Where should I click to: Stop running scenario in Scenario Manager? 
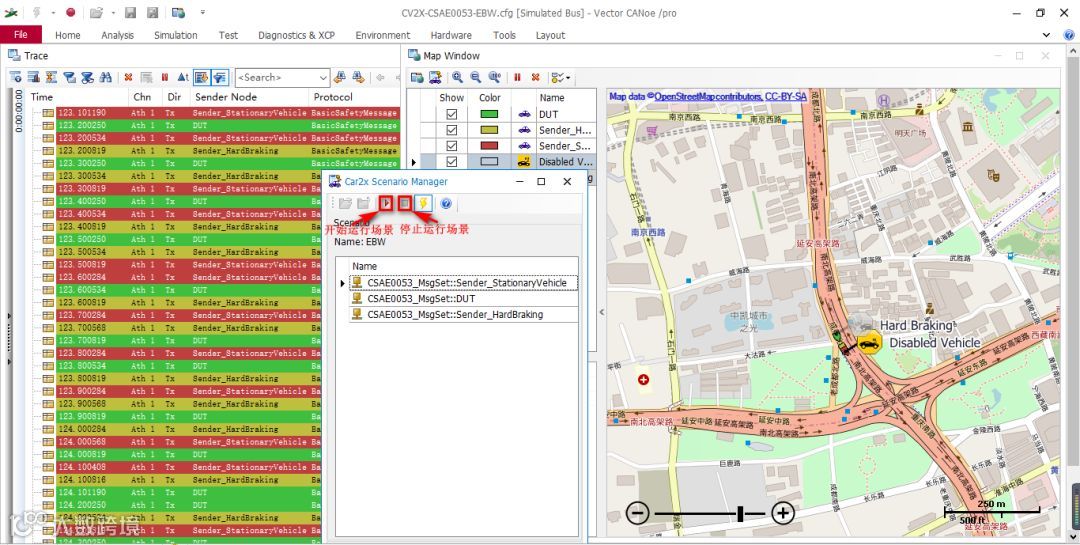click(405, 203)
